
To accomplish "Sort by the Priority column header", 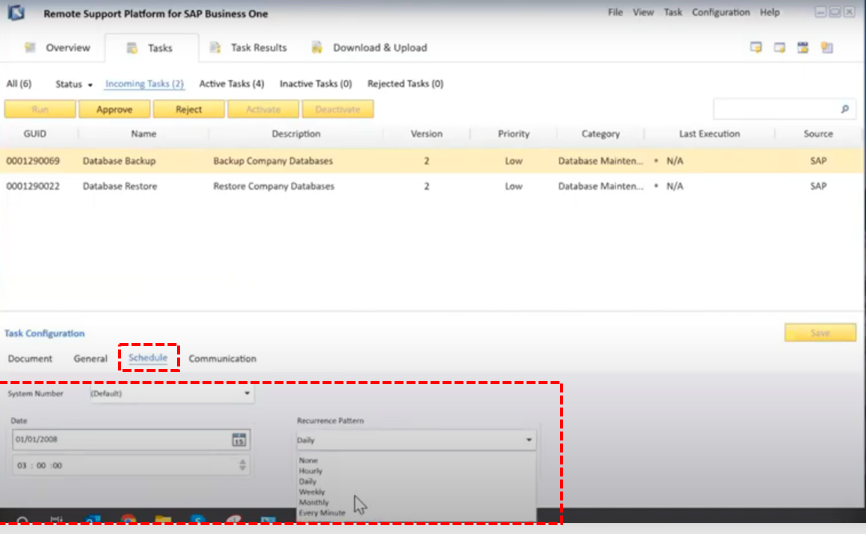I will click(514, 134).
